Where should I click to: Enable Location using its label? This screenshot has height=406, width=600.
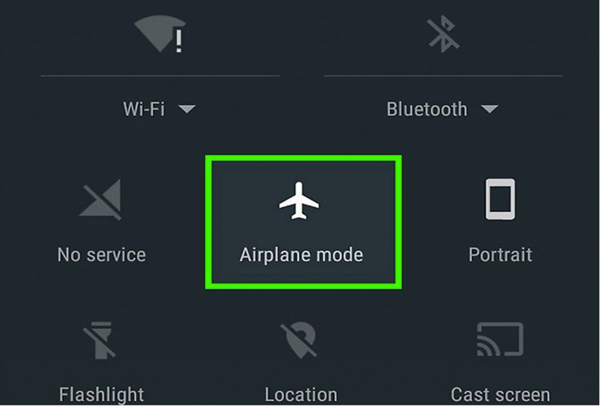point(301,395)
